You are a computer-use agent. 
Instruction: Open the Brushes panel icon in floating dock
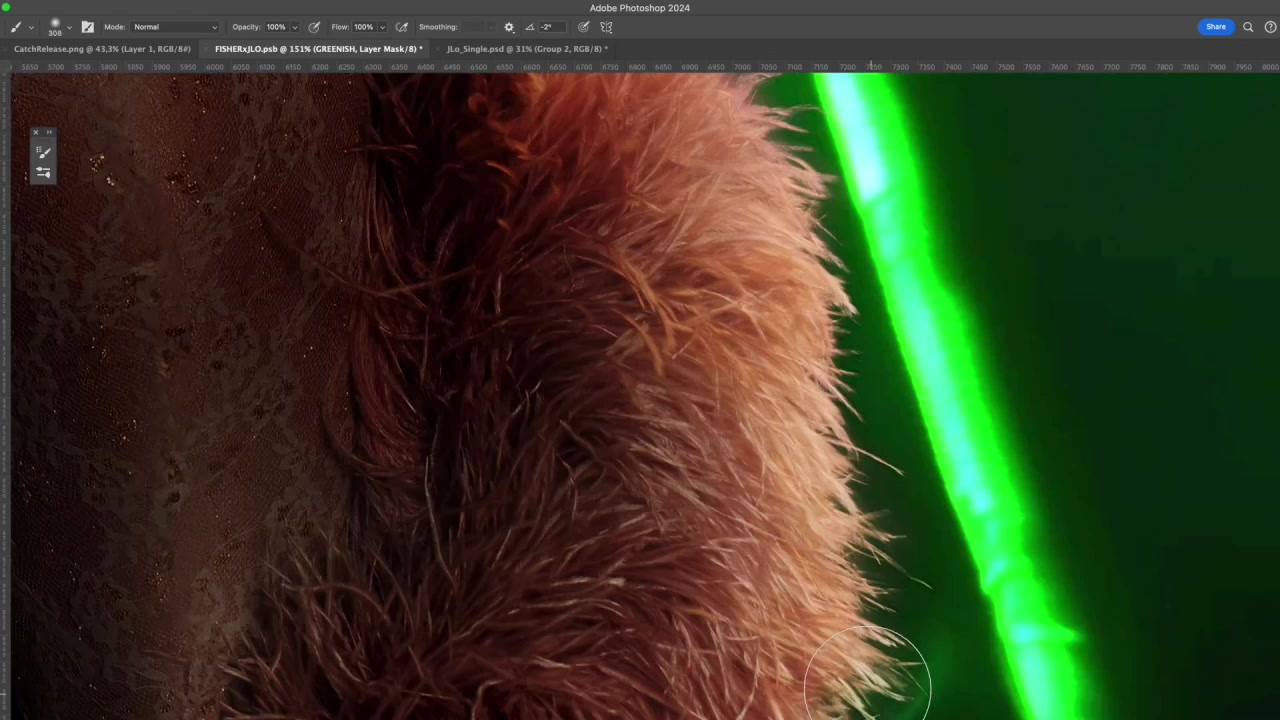(43, 152)
